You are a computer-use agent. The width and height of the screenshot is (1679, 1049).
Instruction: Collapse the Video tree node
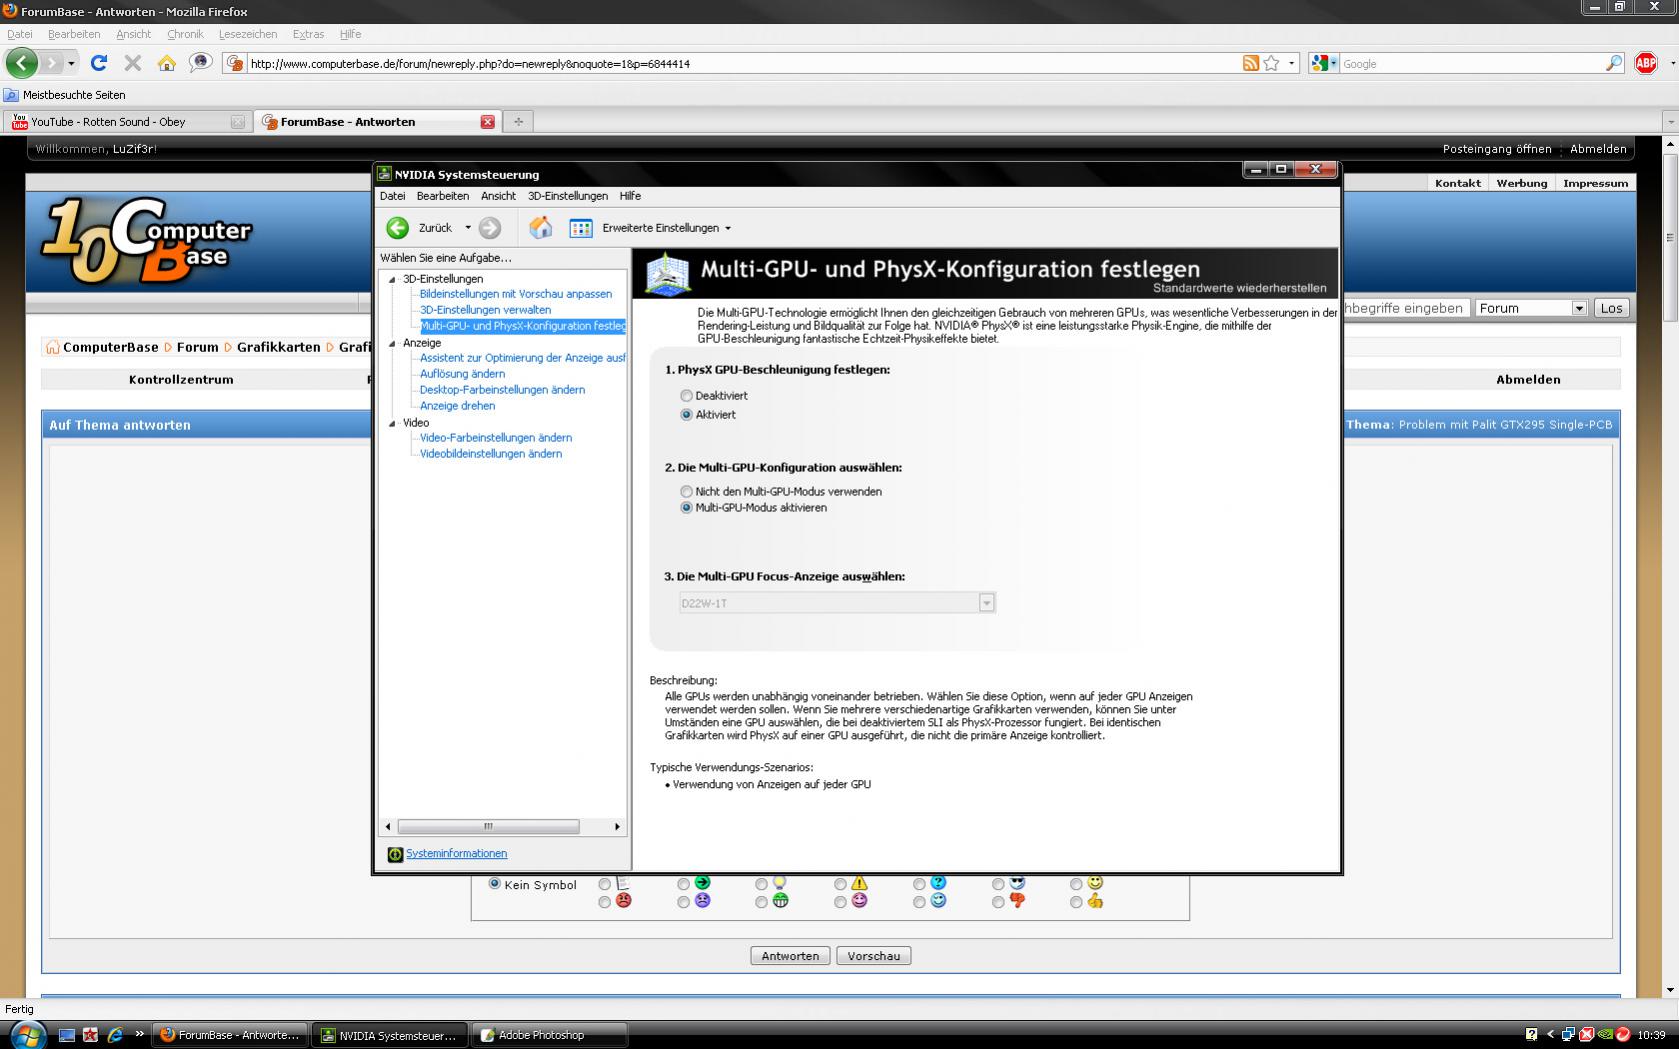click(x=392, y=424)
